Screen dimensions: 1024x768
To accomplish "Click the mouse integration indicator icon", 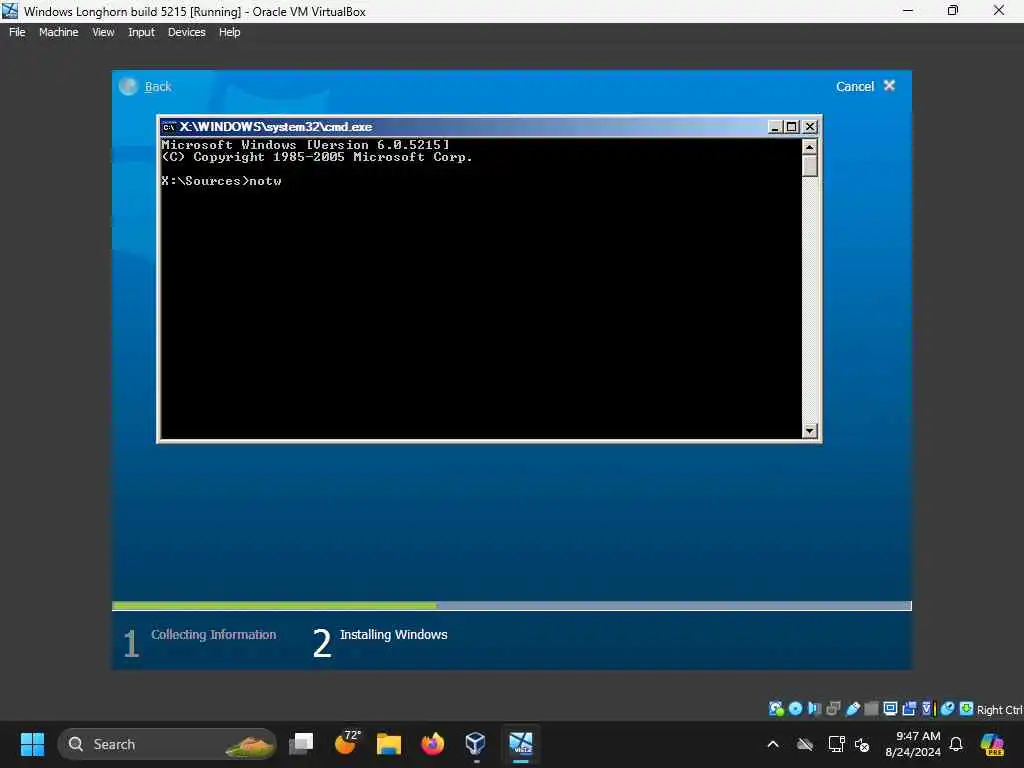I will [x=948, y=709].
